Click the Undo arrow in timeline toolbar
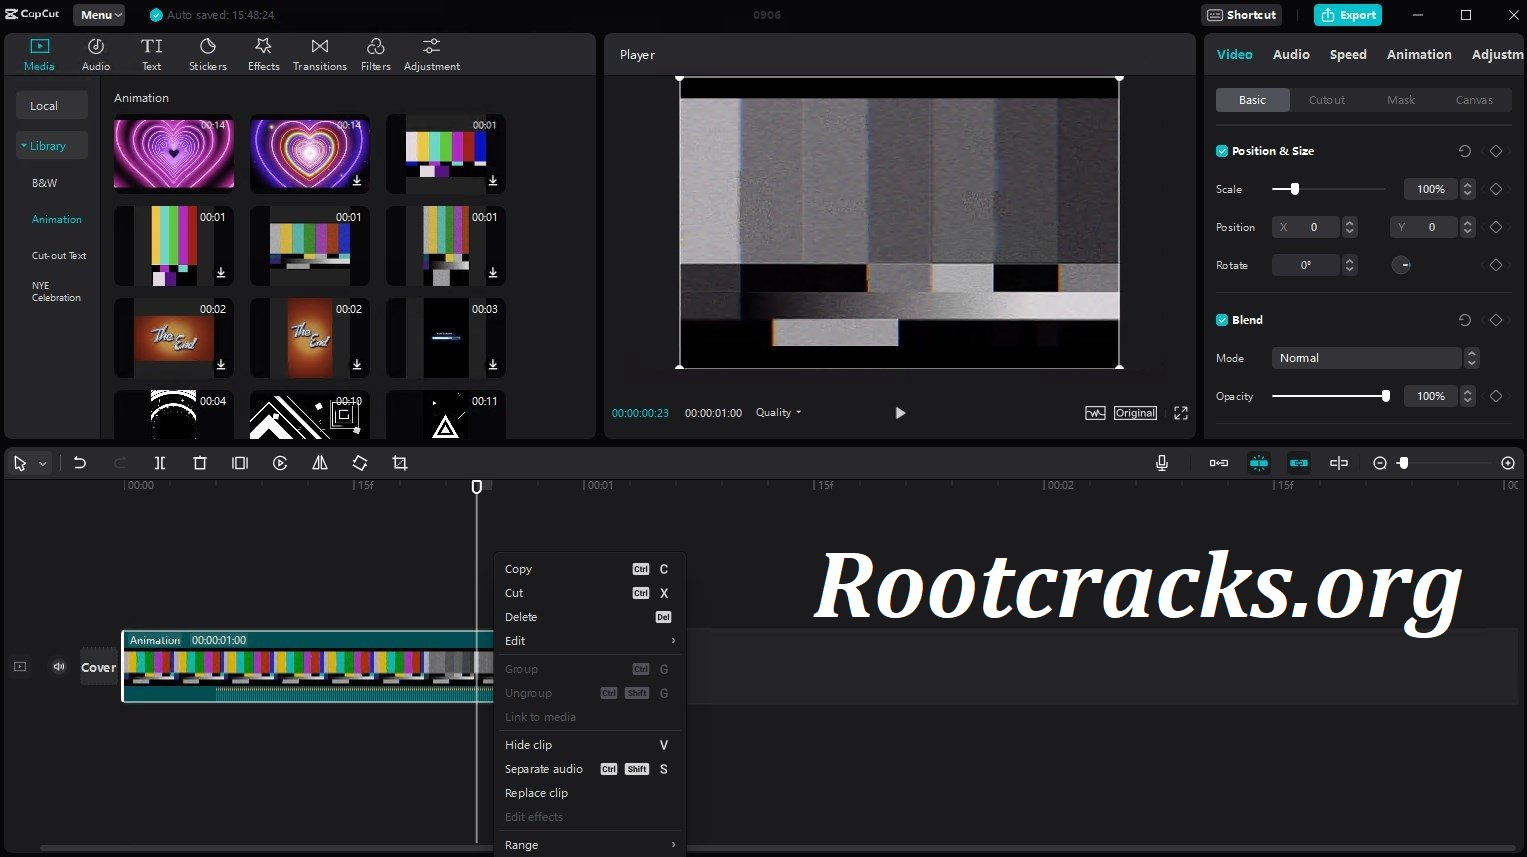This screenshot has width=1527, height=857. (x=80, y=463)
